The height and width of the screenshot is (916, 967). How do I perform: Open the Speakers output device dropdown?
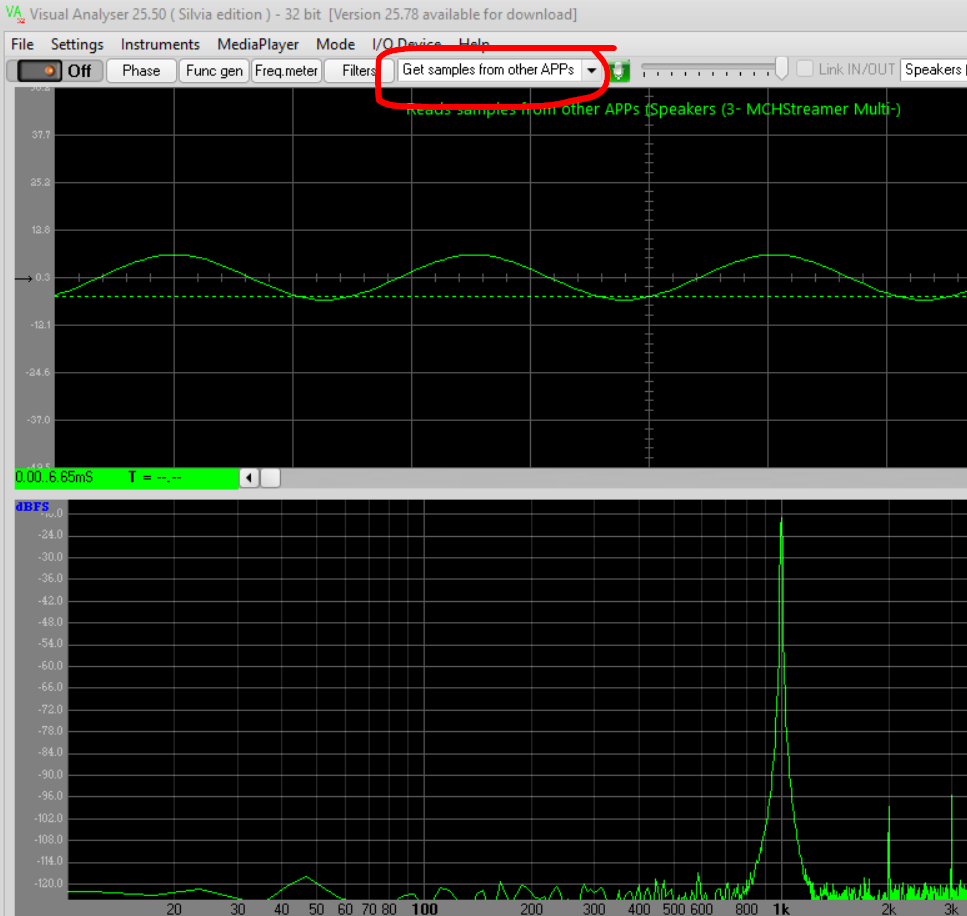(933, 70)
